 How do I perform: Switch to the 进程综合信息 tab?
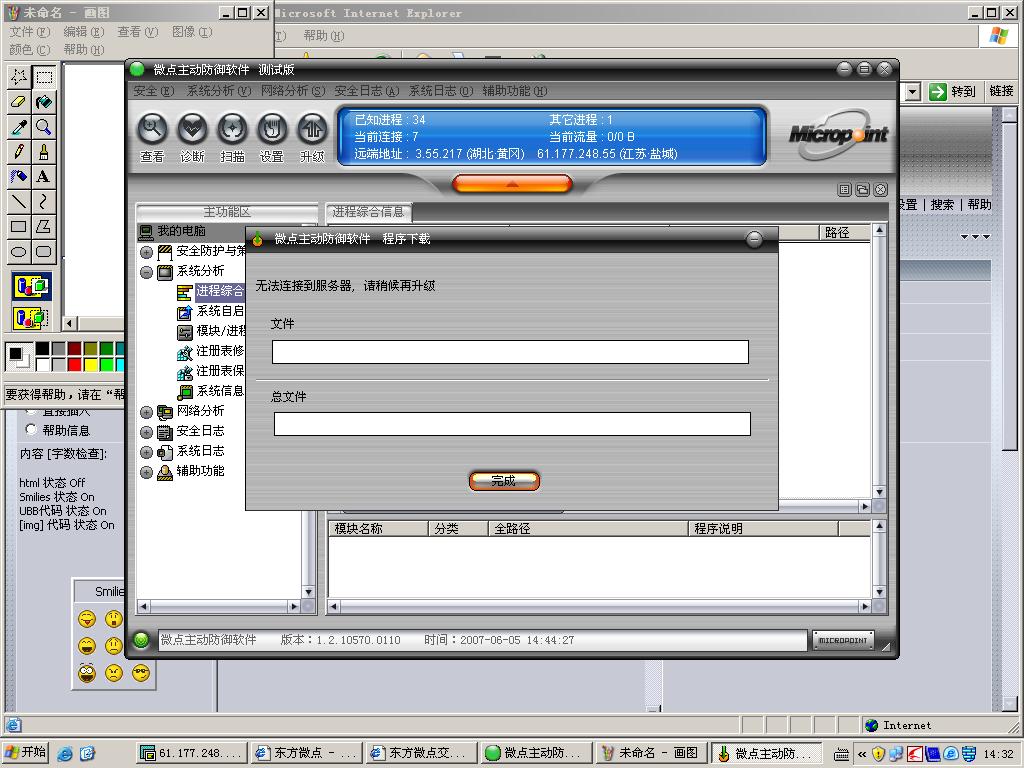pyautogui.click(x=368, y=212)
